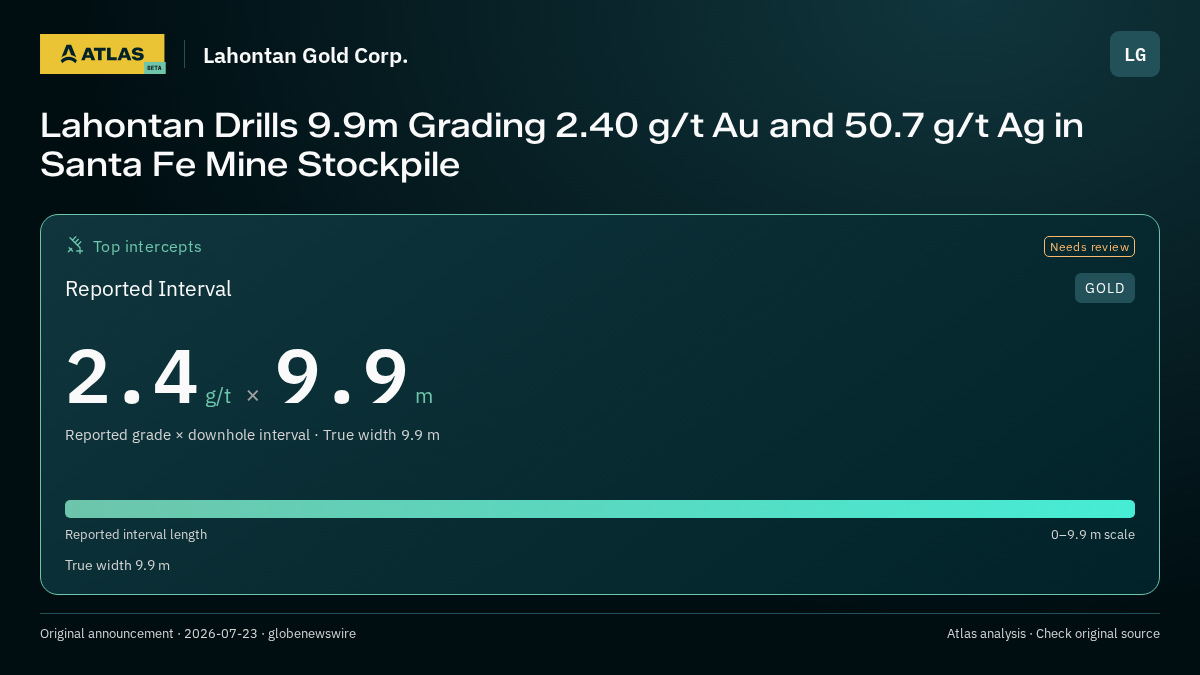Click the Needs review badge
This screenshot has height=675, width=1200.
1089,247
